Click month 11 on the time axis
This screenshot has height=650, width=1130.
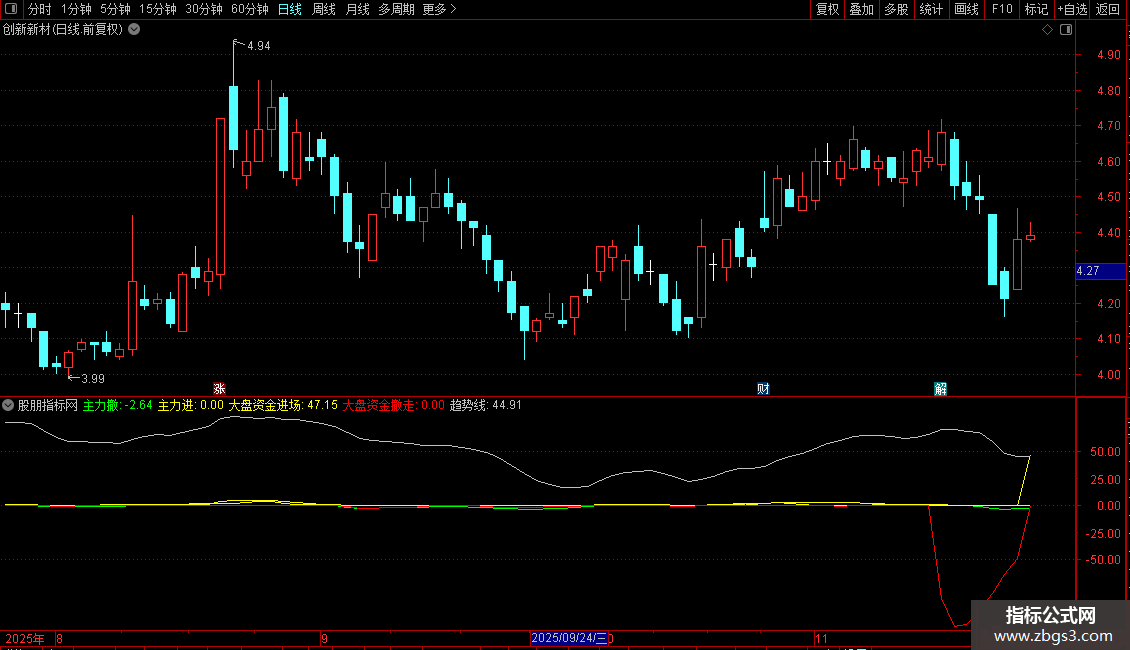[x=822, y=638]
